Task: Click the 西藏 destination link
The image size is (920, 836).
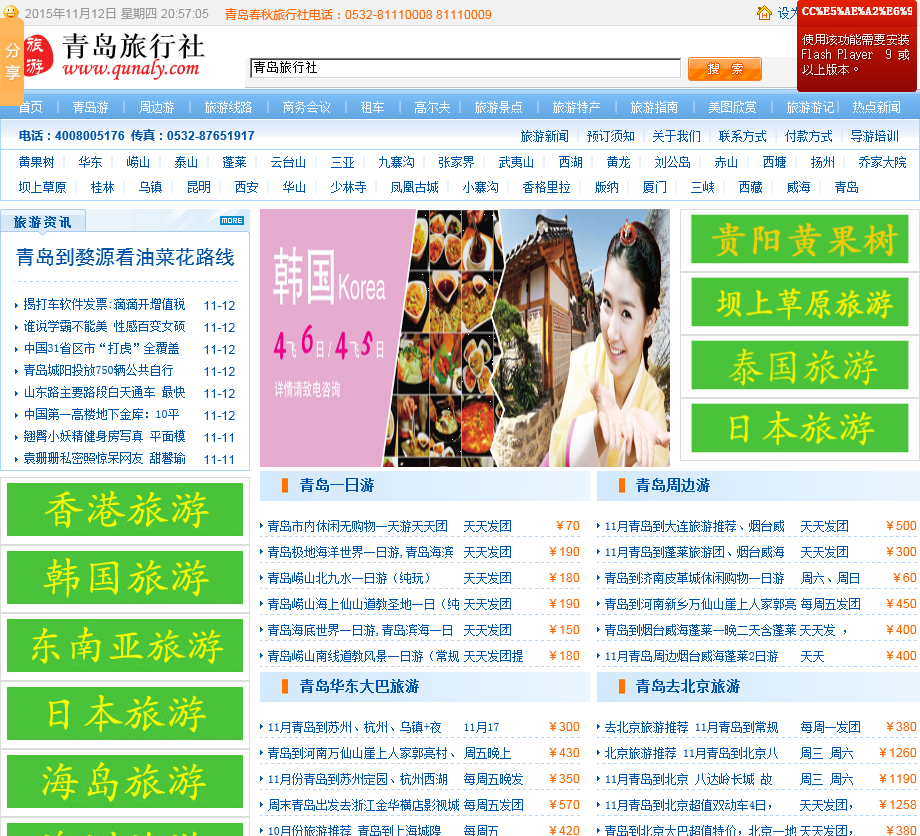Action: click(x=750, y=187)
